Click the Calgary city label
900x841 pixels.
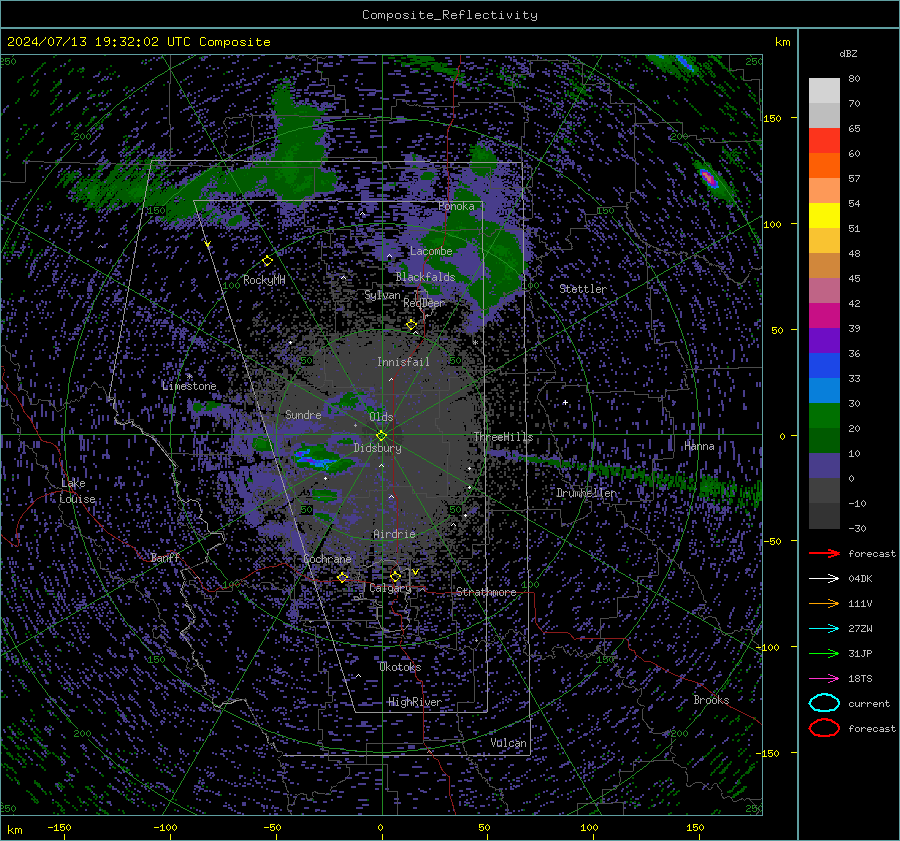click(390, 588)
